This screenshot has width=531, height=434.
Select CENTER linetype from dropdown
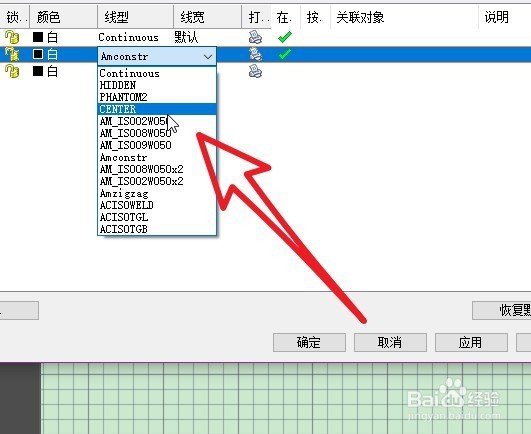coord(157,109)
